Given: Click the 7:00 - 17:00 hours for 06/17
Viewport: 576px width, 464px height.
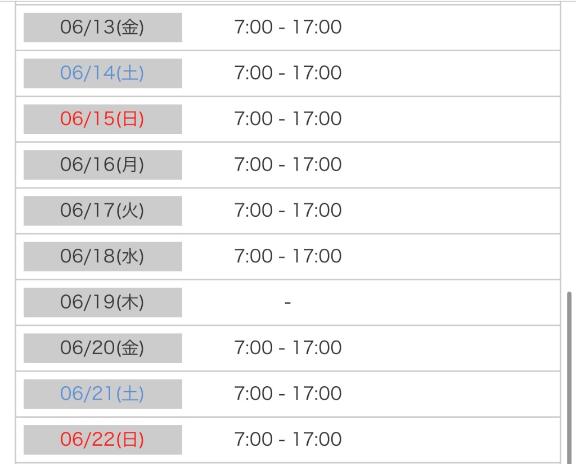Looking at the screenshot, I should click(x=288, y=210).
